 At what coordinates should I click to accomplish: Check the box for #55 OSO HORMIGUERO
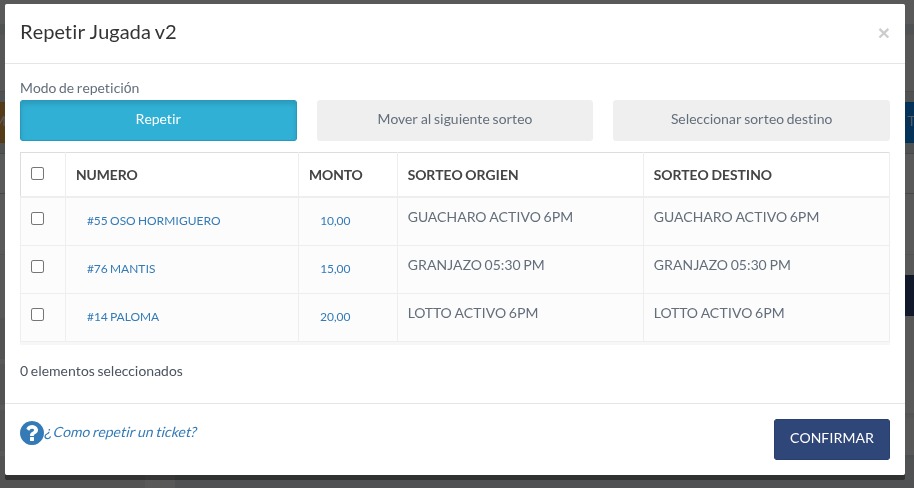pyautogui.click(x=37, y=219)
